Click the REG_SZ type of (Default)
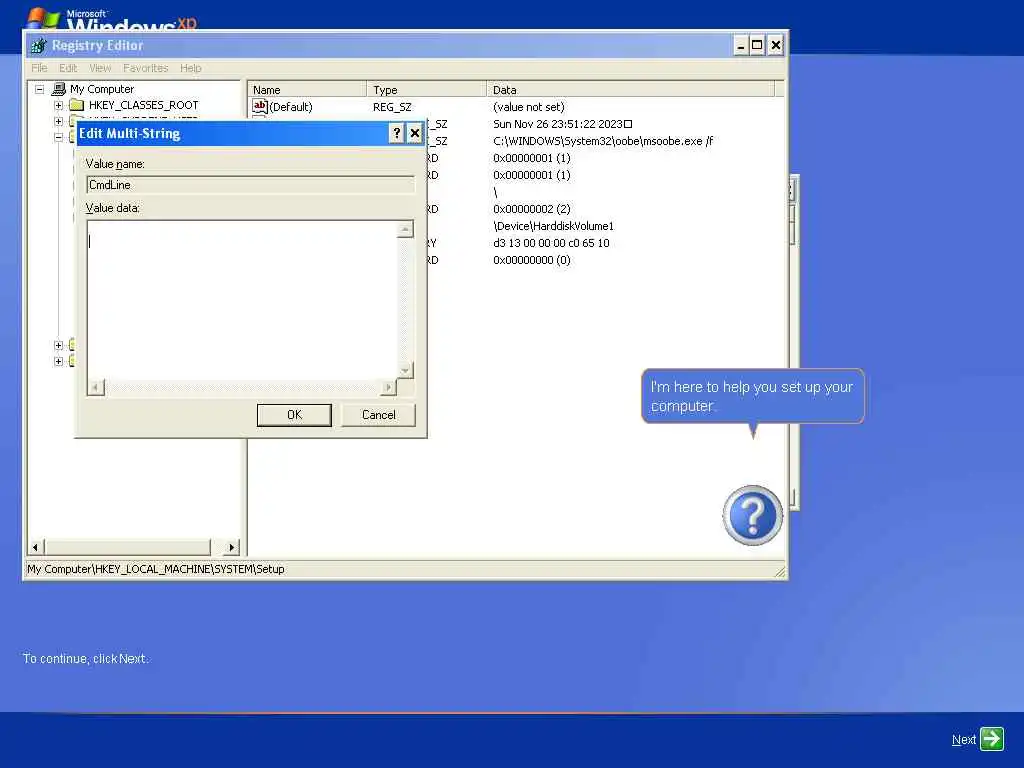The width and height of the screenshot is (1024, 768). [392, 106]
